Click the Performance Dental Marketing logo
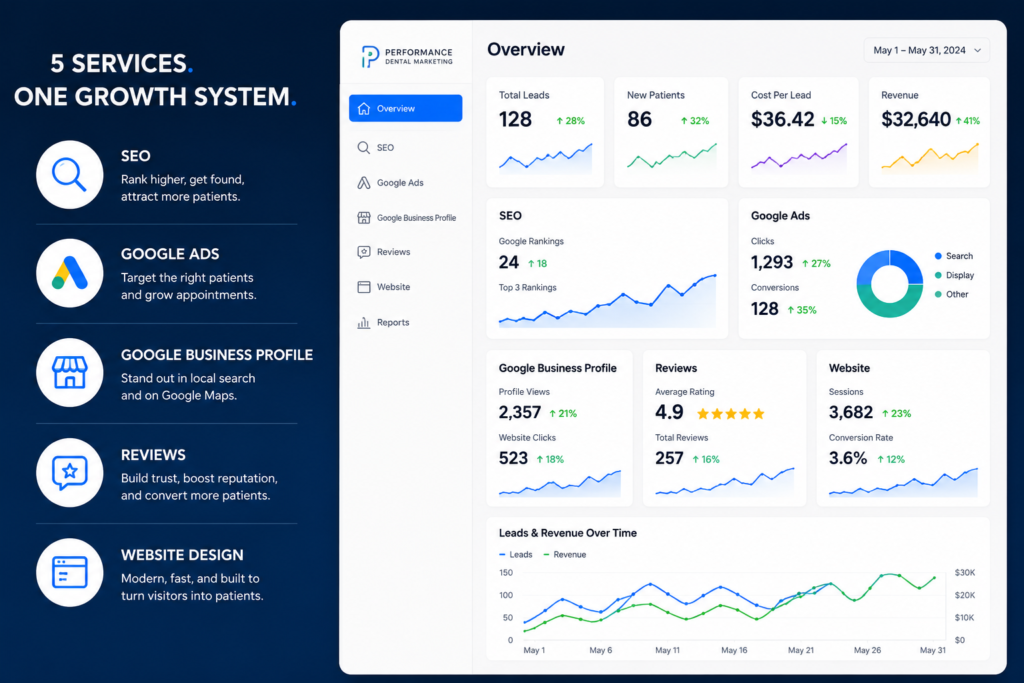The image size is (1024, 683). point(407,56)
